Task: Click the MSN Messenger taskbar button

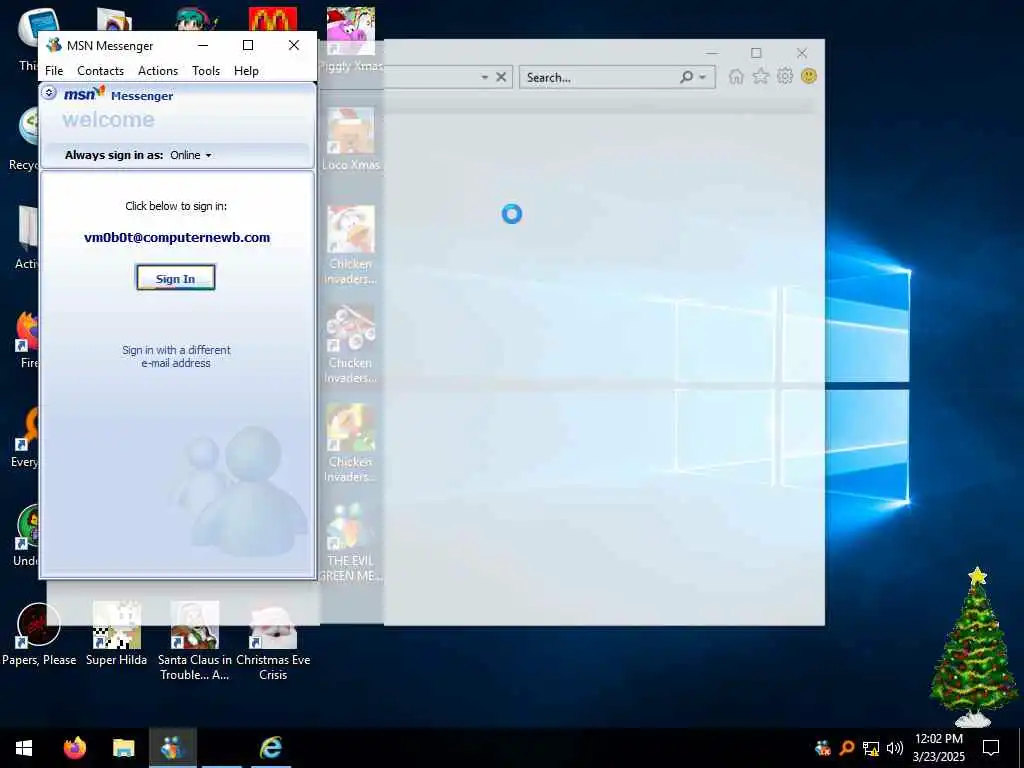Action: pos(173,748)
